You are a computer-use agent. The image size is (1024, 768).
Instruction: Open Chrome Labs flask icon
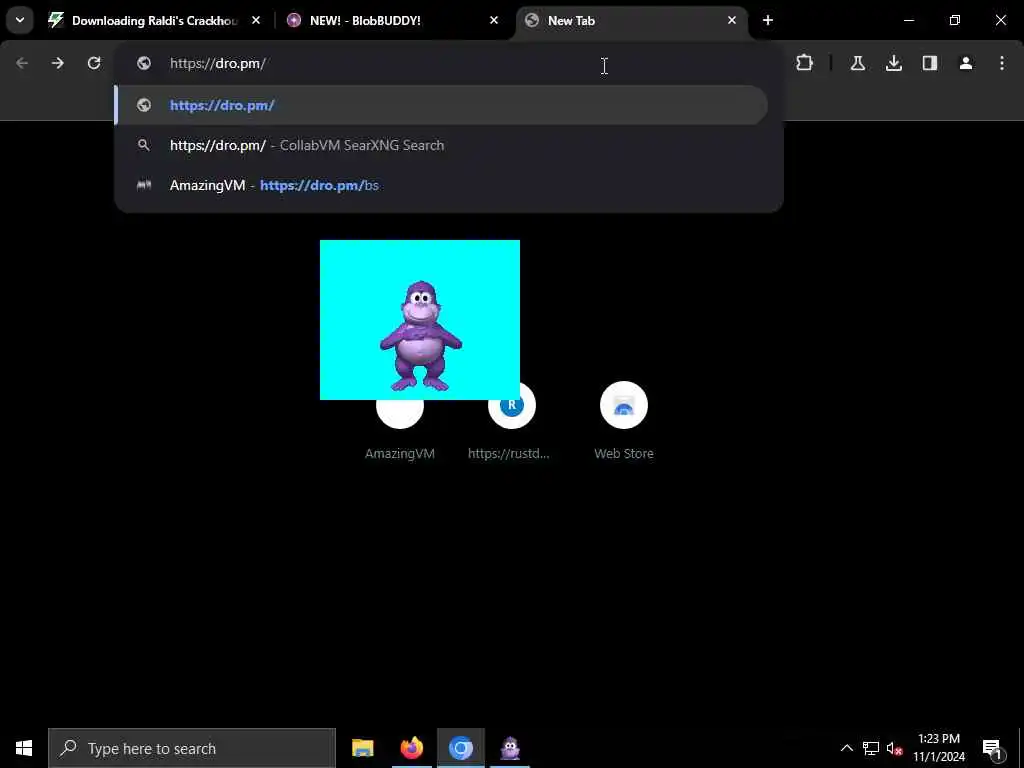pyautogui.click(x=857, y=63)
